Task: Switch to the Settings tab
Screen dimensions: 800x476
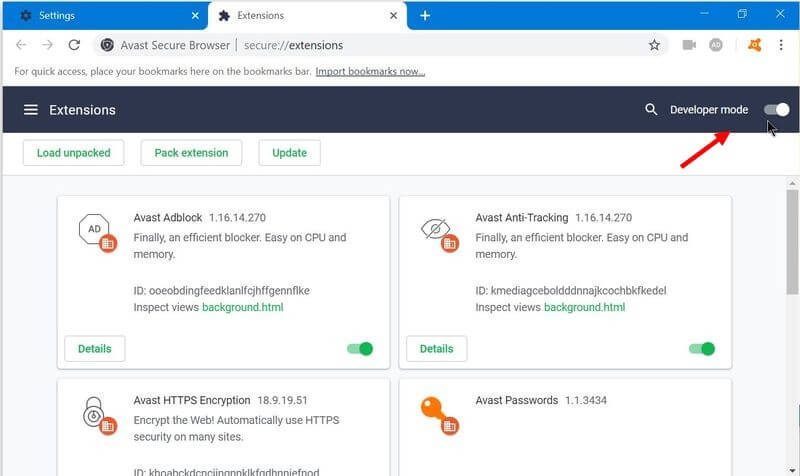Action: (106, 16)
